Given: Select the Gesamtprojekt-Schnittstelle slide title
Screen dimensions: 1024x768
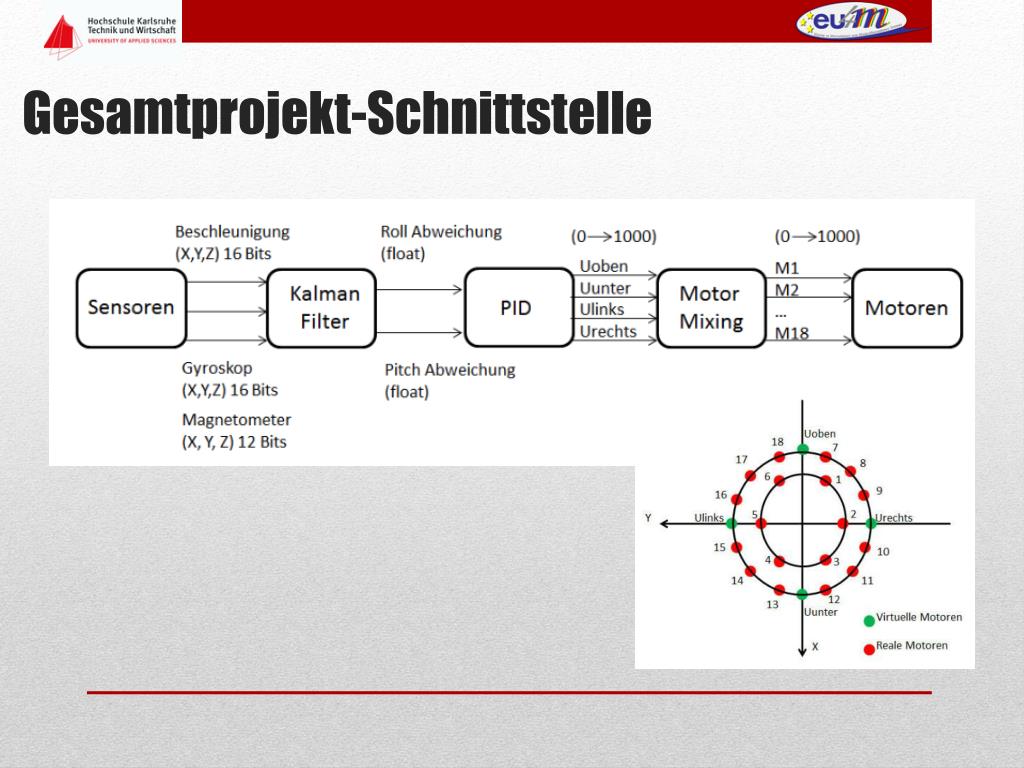Looking at the screenshot, I should 337,112.
